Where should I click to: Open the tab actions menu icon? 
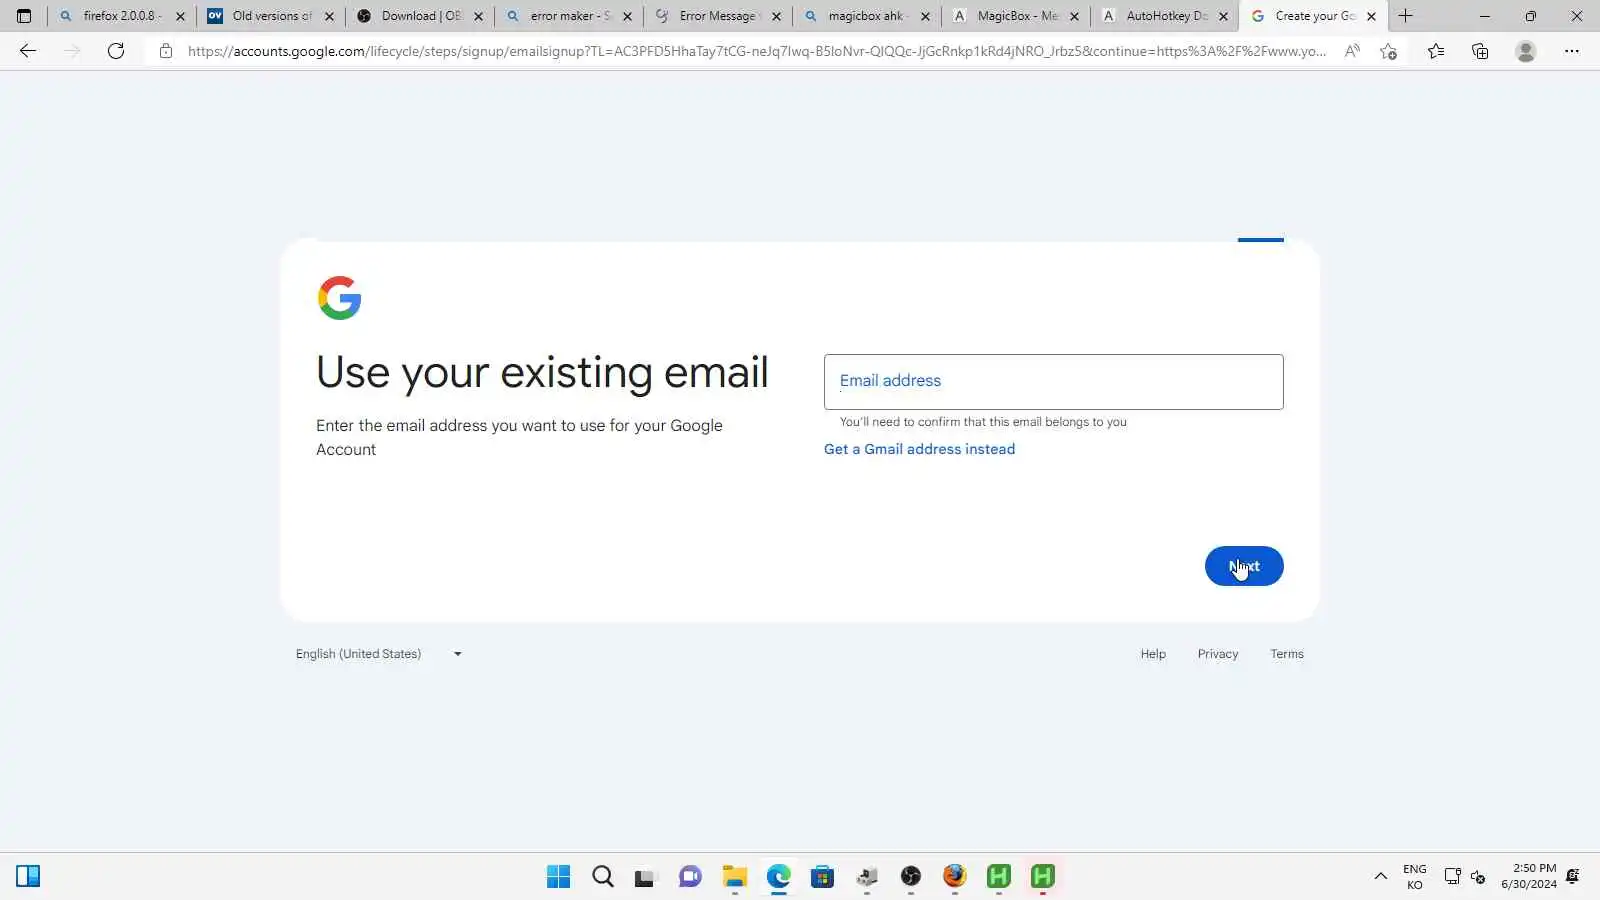click(24, 16)
